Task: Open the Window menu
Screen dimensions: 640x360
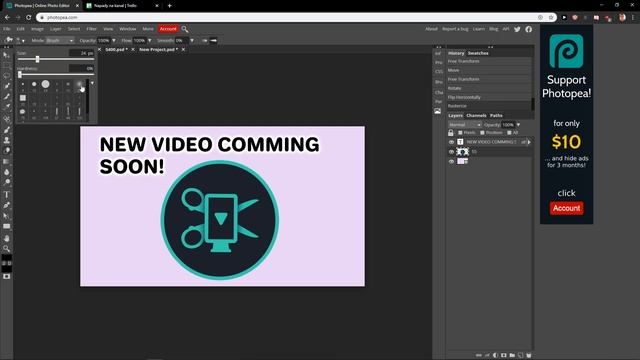Action: (x=128, y=29)
